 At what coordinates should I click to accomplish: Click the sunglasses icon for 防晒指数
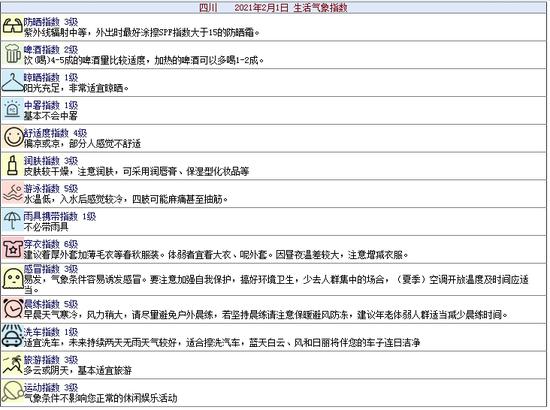[13, 27]
